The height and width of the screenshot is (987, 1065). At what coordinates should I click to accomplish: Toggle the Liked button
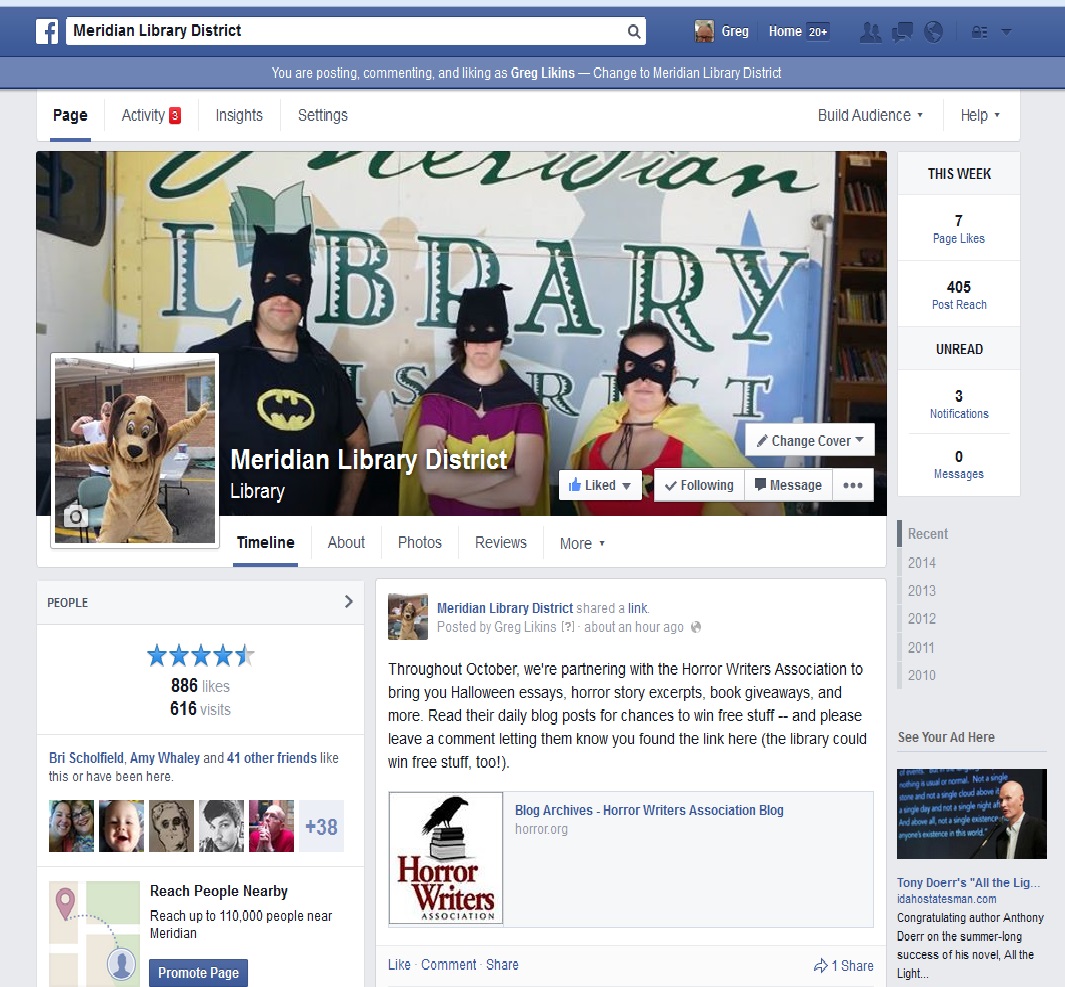pos(600,485)
